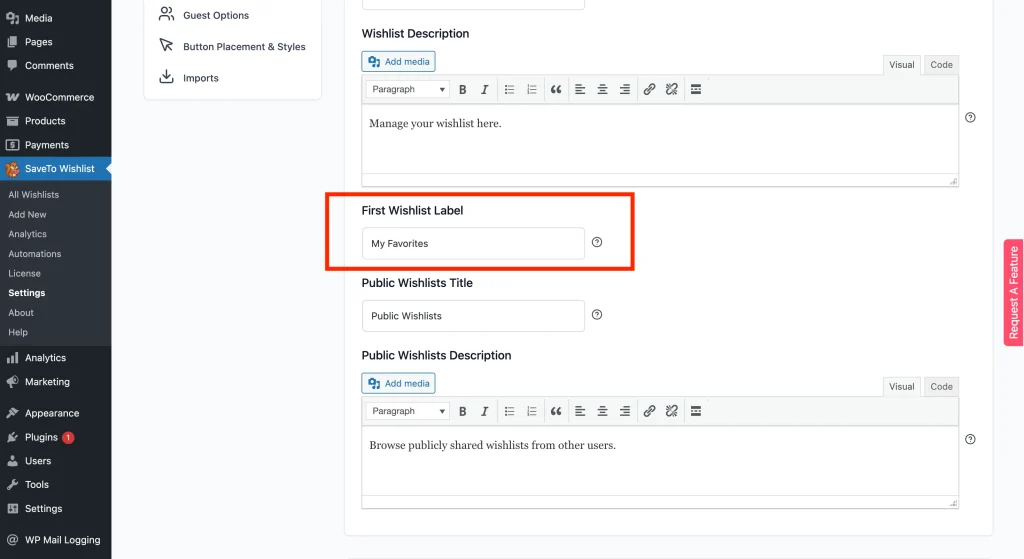Click Bold in Public Wishlists Description toolbar

click(x=462, y=411)
